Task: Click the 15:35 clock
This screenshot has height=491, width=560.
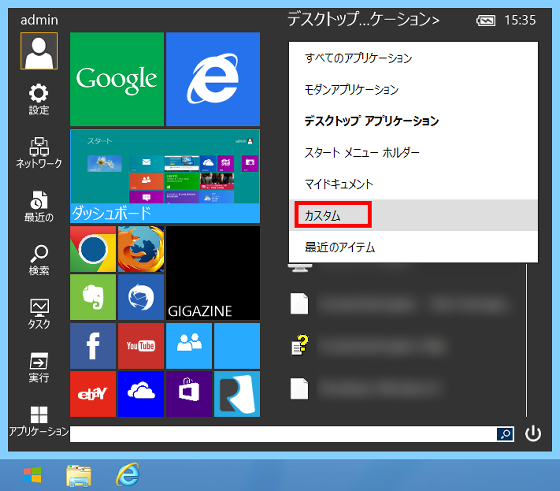Action: 520,20
